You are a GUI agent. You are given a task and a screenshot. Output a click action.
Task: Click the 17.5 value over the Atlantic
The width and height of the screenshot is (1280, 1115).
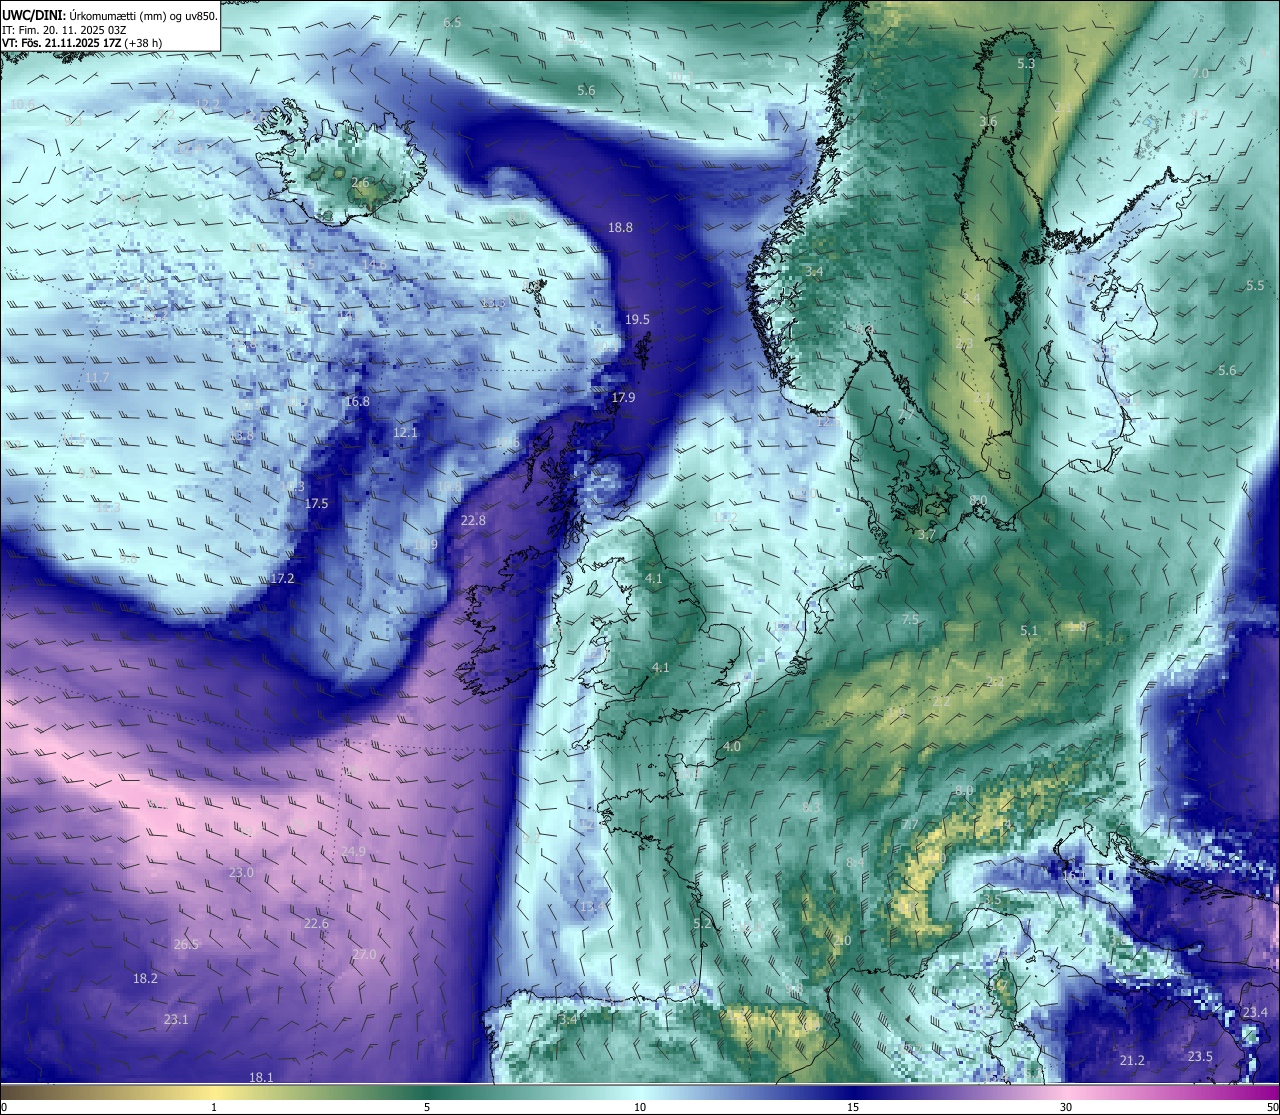coord(316,503)
